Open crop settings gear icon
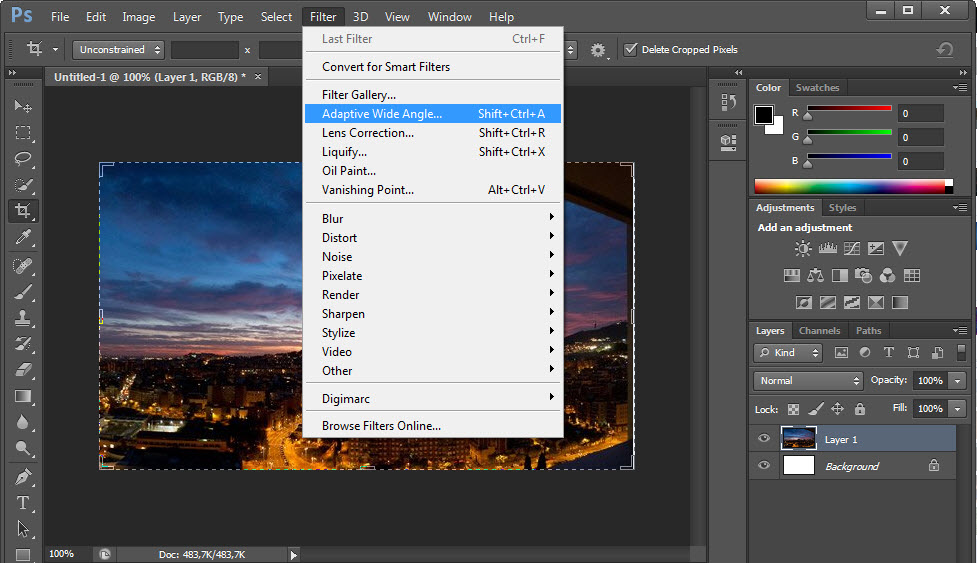 (x=598, y=50)
